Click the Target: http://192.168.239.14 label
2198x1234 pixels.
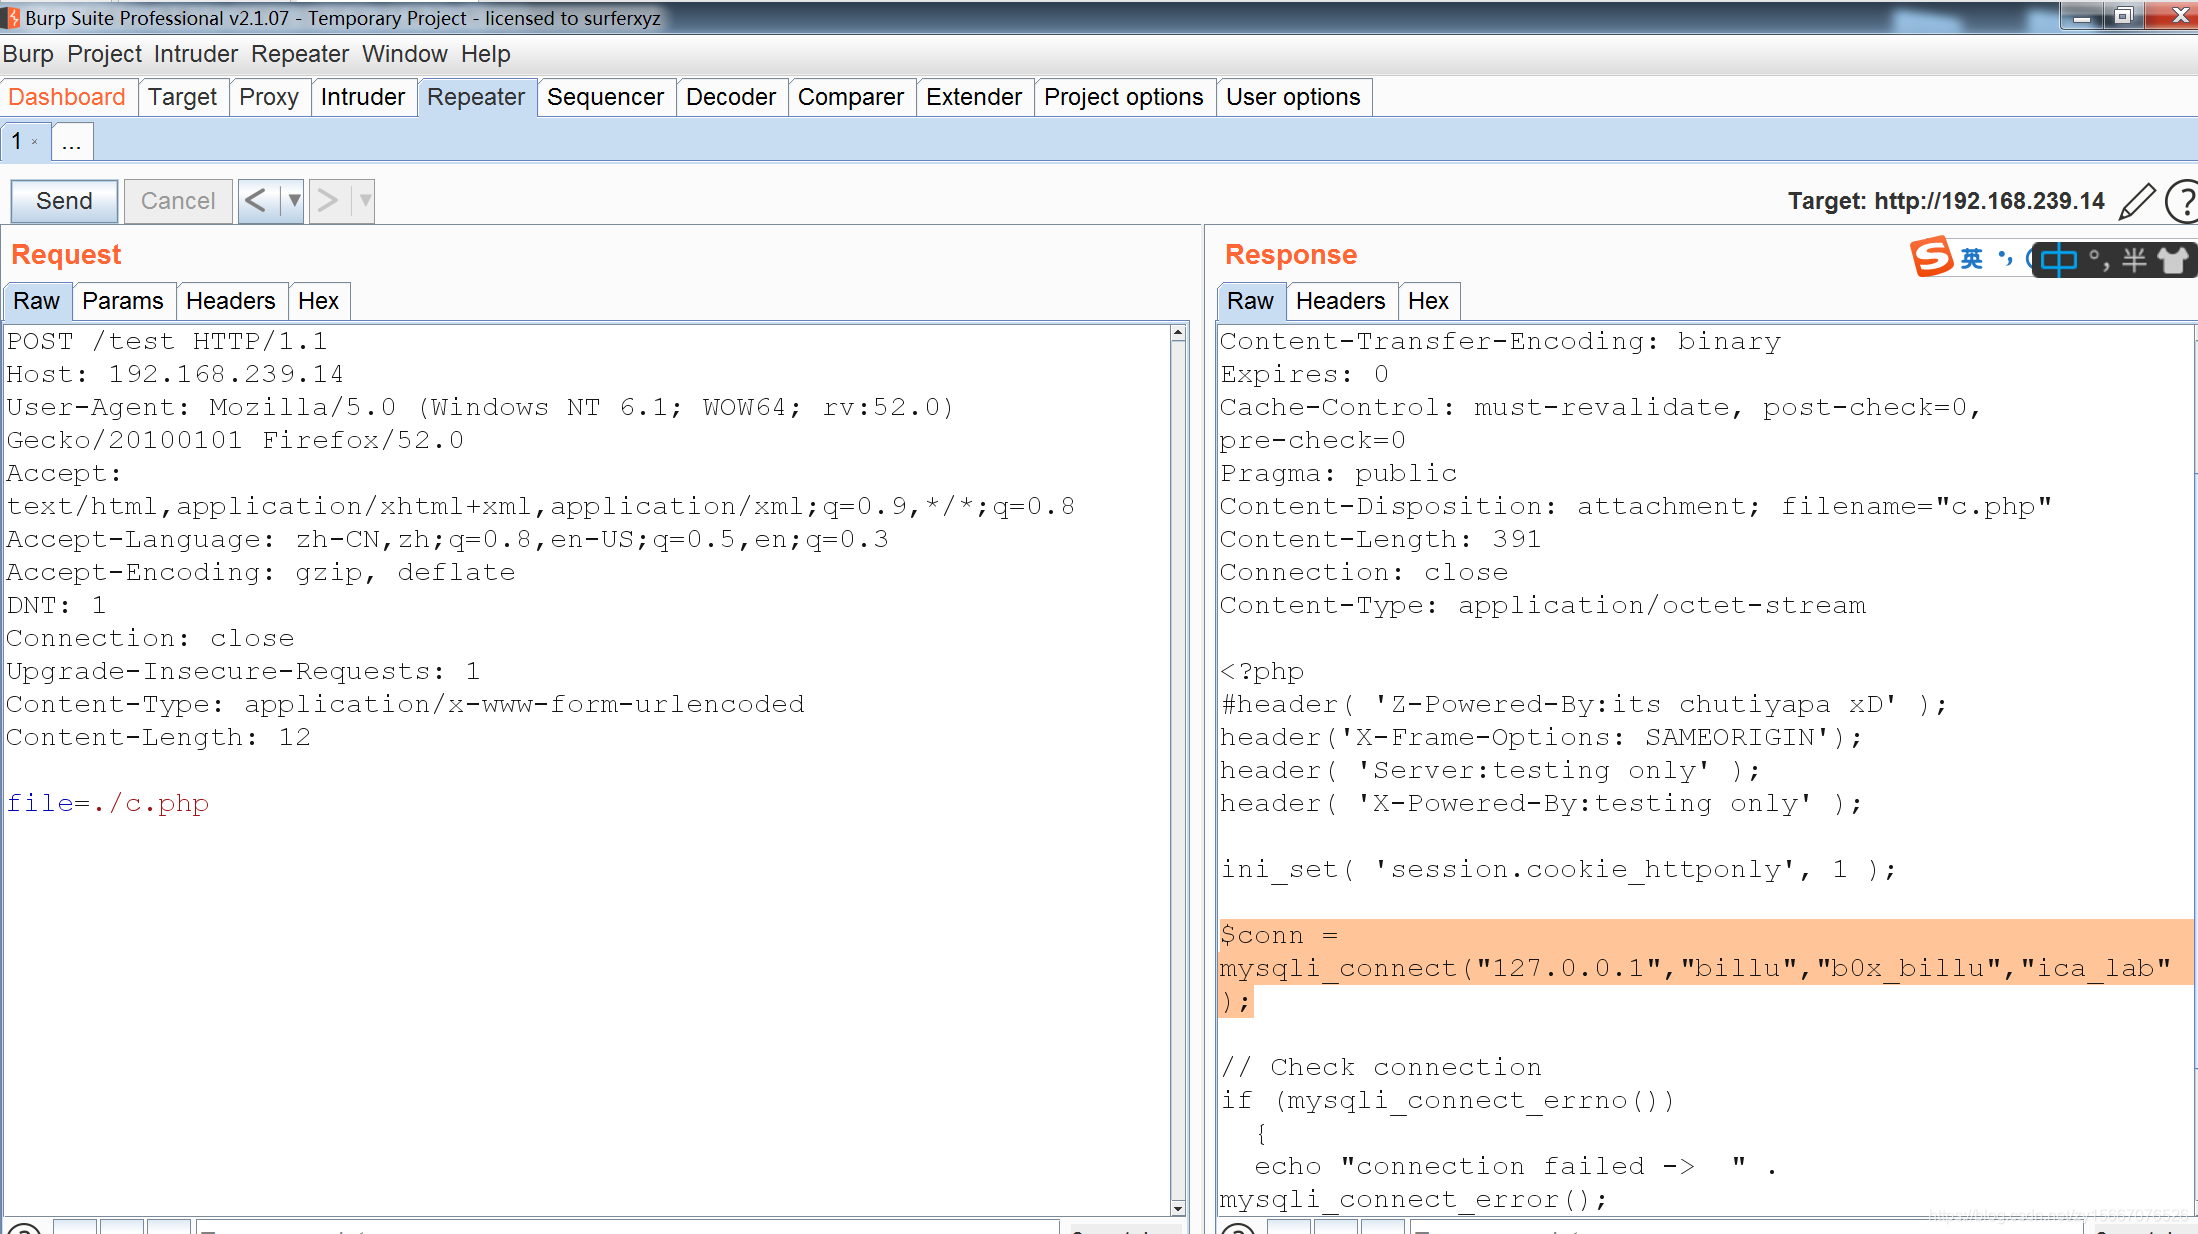(1946, 201)
